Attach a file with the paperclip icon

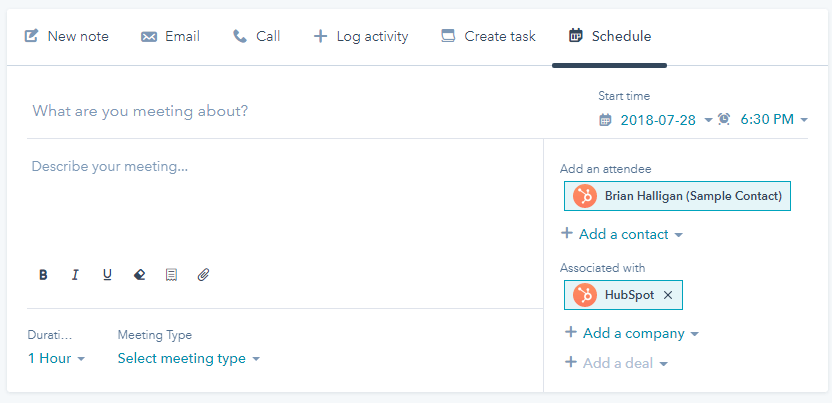point(203,275)
